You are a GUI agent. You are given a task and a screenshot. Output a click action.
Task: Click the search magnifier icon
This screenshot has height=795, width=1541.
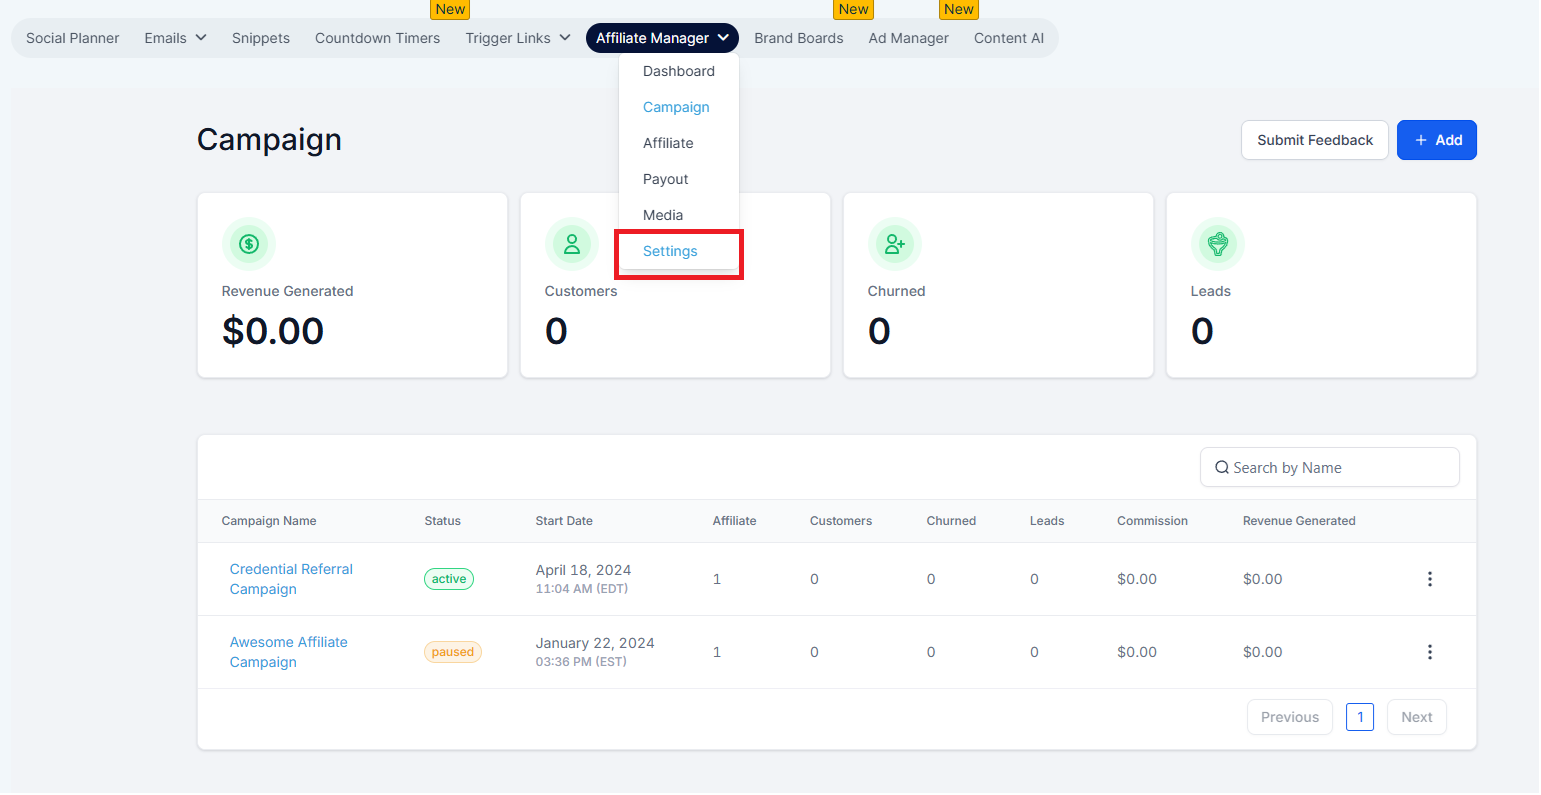pos(1222,467)
